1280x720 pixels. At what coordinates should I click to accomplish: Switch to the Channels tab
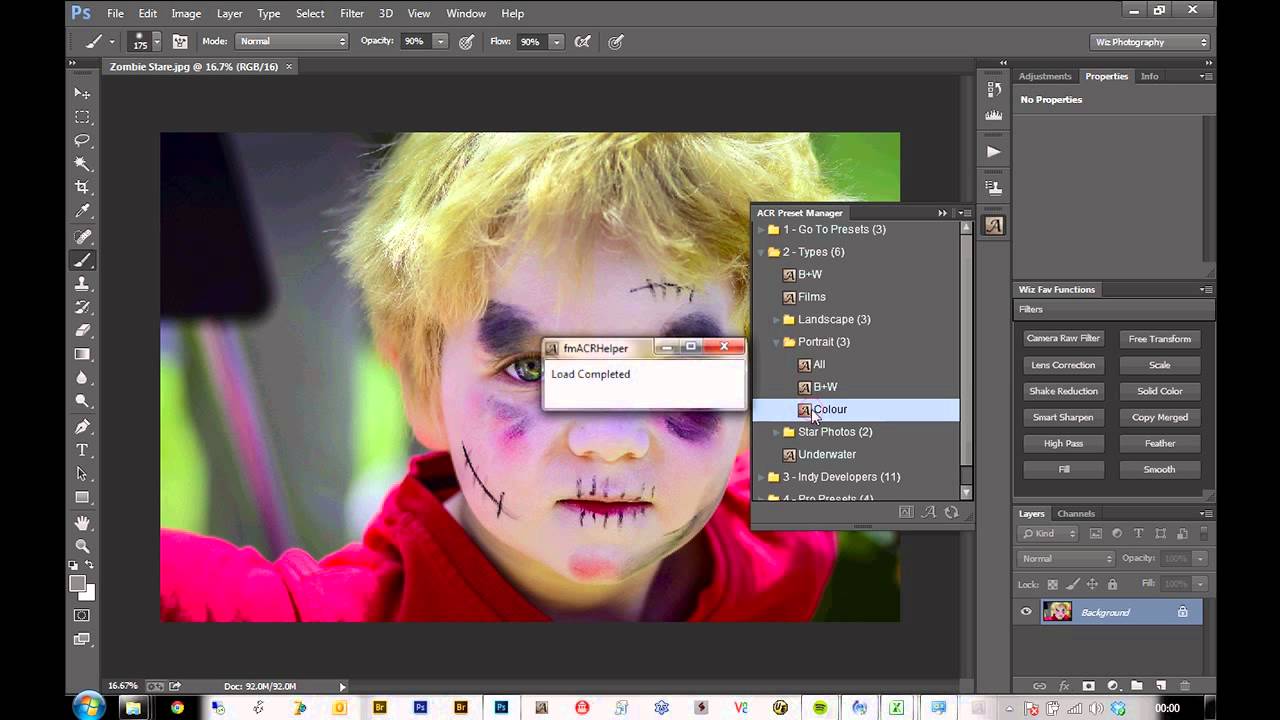(x=1076, y=514)
